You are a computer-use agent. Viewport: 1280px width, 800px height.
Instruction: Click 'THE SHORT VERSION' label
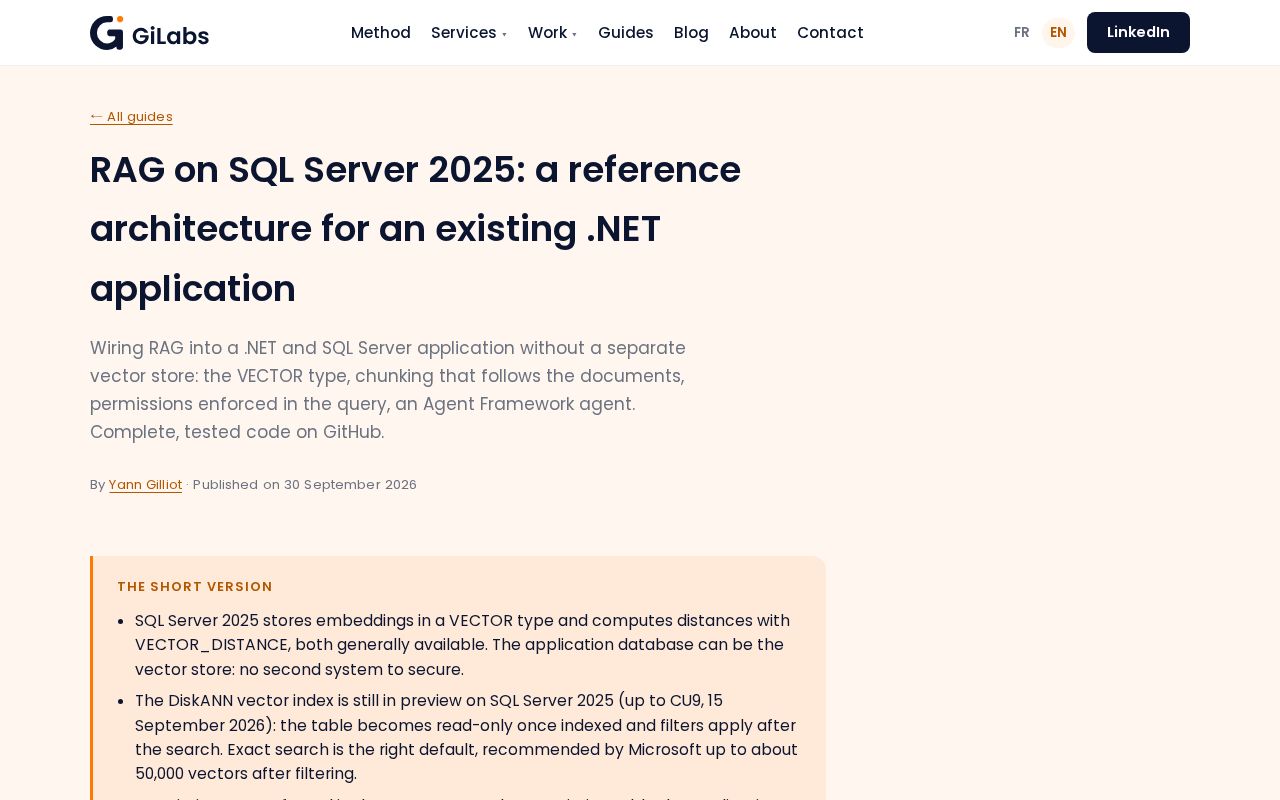tap(195, 587)
